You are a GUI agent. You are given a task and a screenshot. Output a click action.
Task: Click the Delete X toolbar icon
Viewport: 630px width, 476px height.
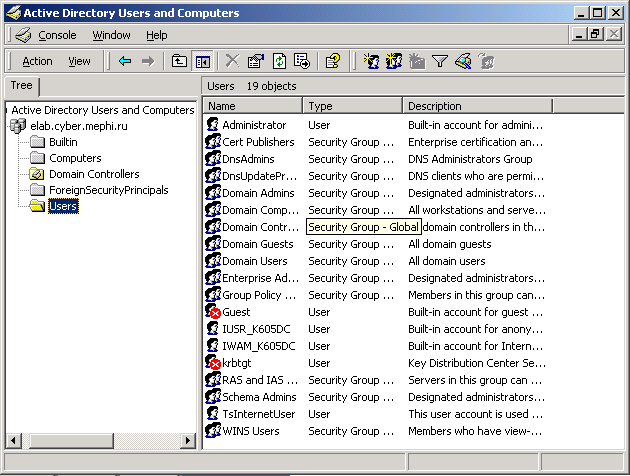tap(232, 61)
